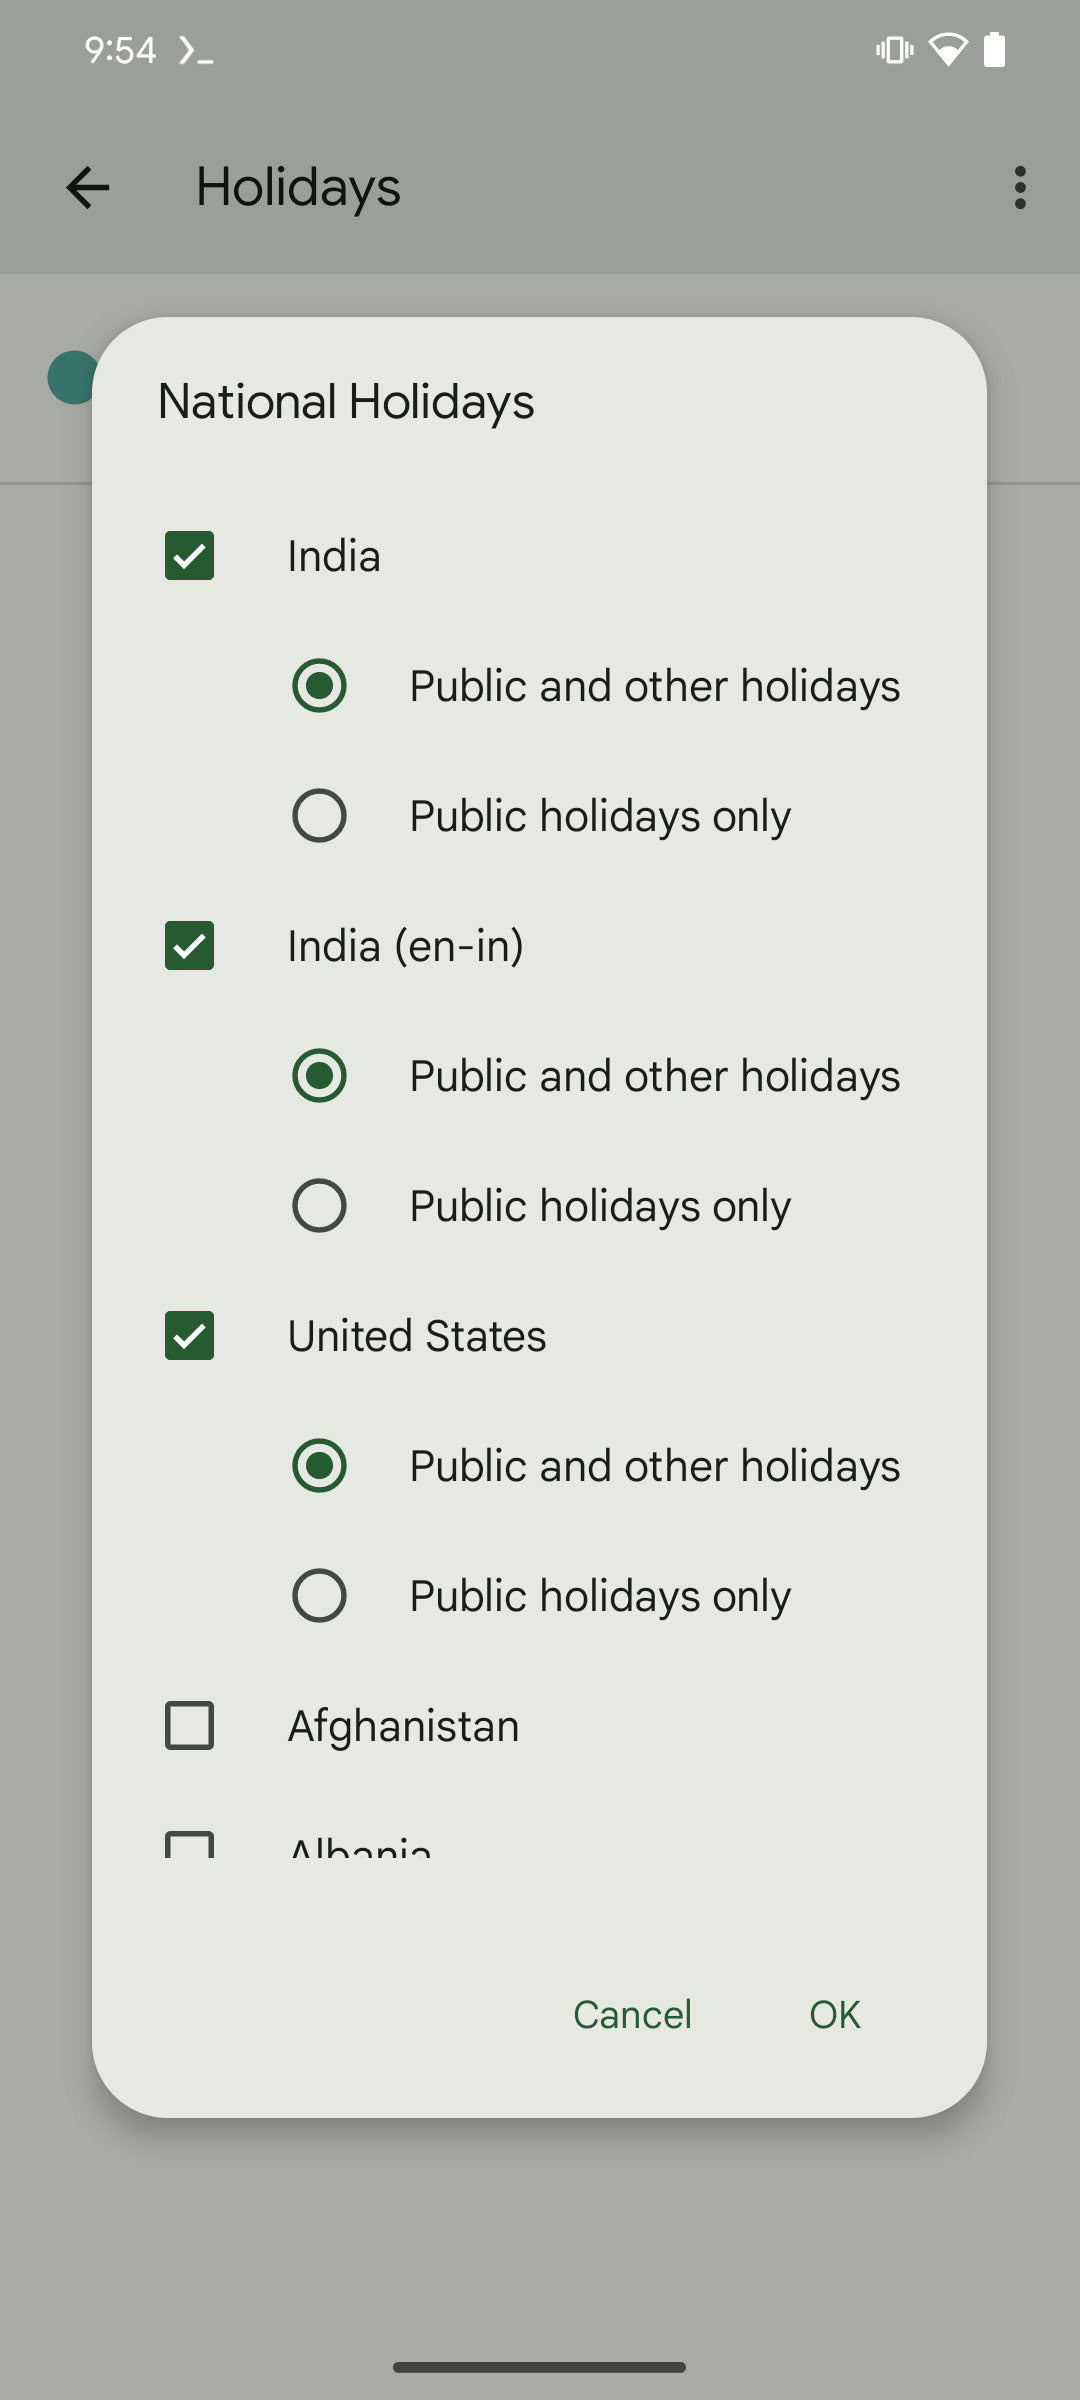The height and width of the screenshot is (2400, 1080).
Task: Tap the vibrate mode status icon
Action: pos(894,49)
